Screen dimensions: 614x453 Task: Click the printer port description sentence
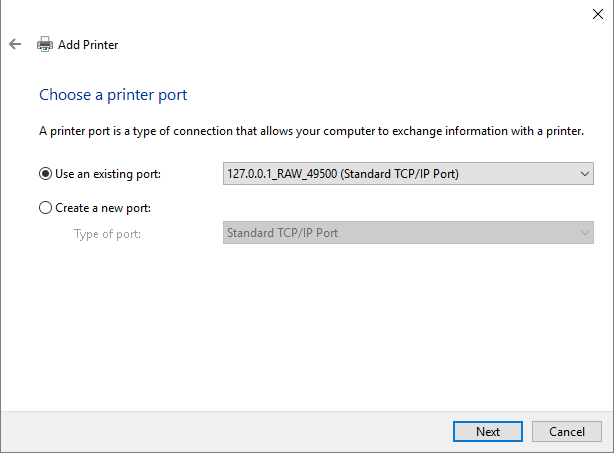click(311, 131)
